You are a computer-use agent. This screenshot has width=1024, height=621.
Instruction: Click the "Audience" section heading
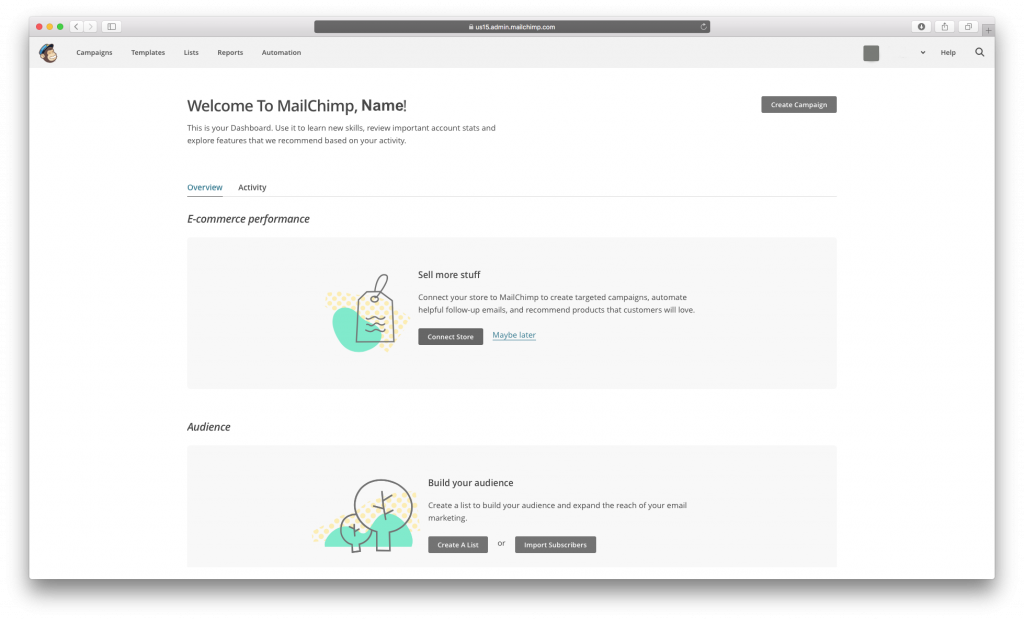coord(209,427)
